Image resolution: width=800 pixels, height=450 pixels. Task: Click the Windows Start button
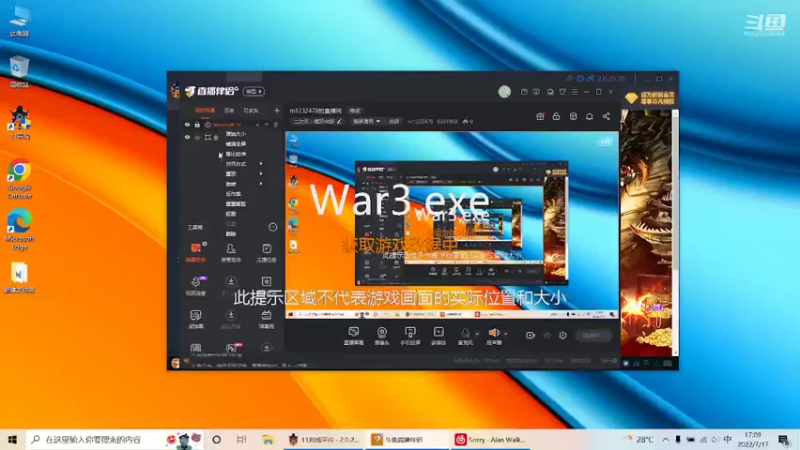(12, 439)
